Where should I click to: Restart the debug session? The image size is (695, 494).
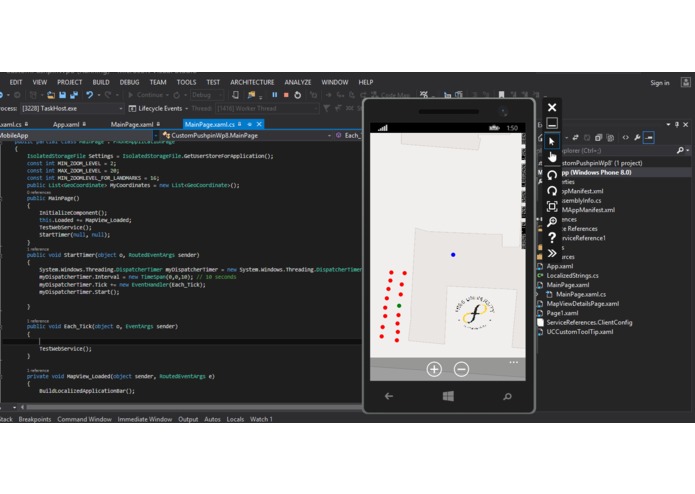click(297, 95)
